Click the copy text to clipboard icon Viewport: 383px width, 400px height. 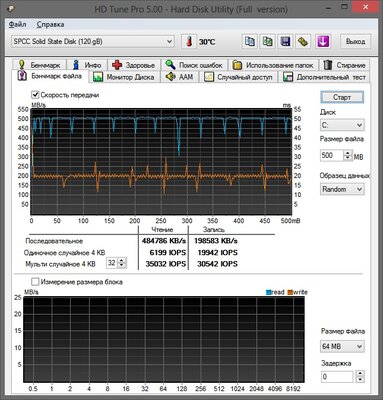click(x=250, y=42)
